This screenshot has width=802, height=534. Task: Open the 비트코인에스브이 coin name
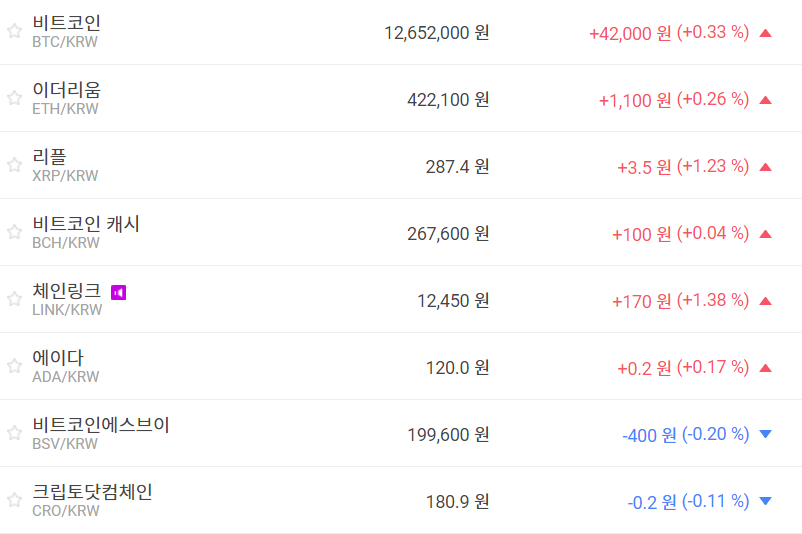click(101, 425)
